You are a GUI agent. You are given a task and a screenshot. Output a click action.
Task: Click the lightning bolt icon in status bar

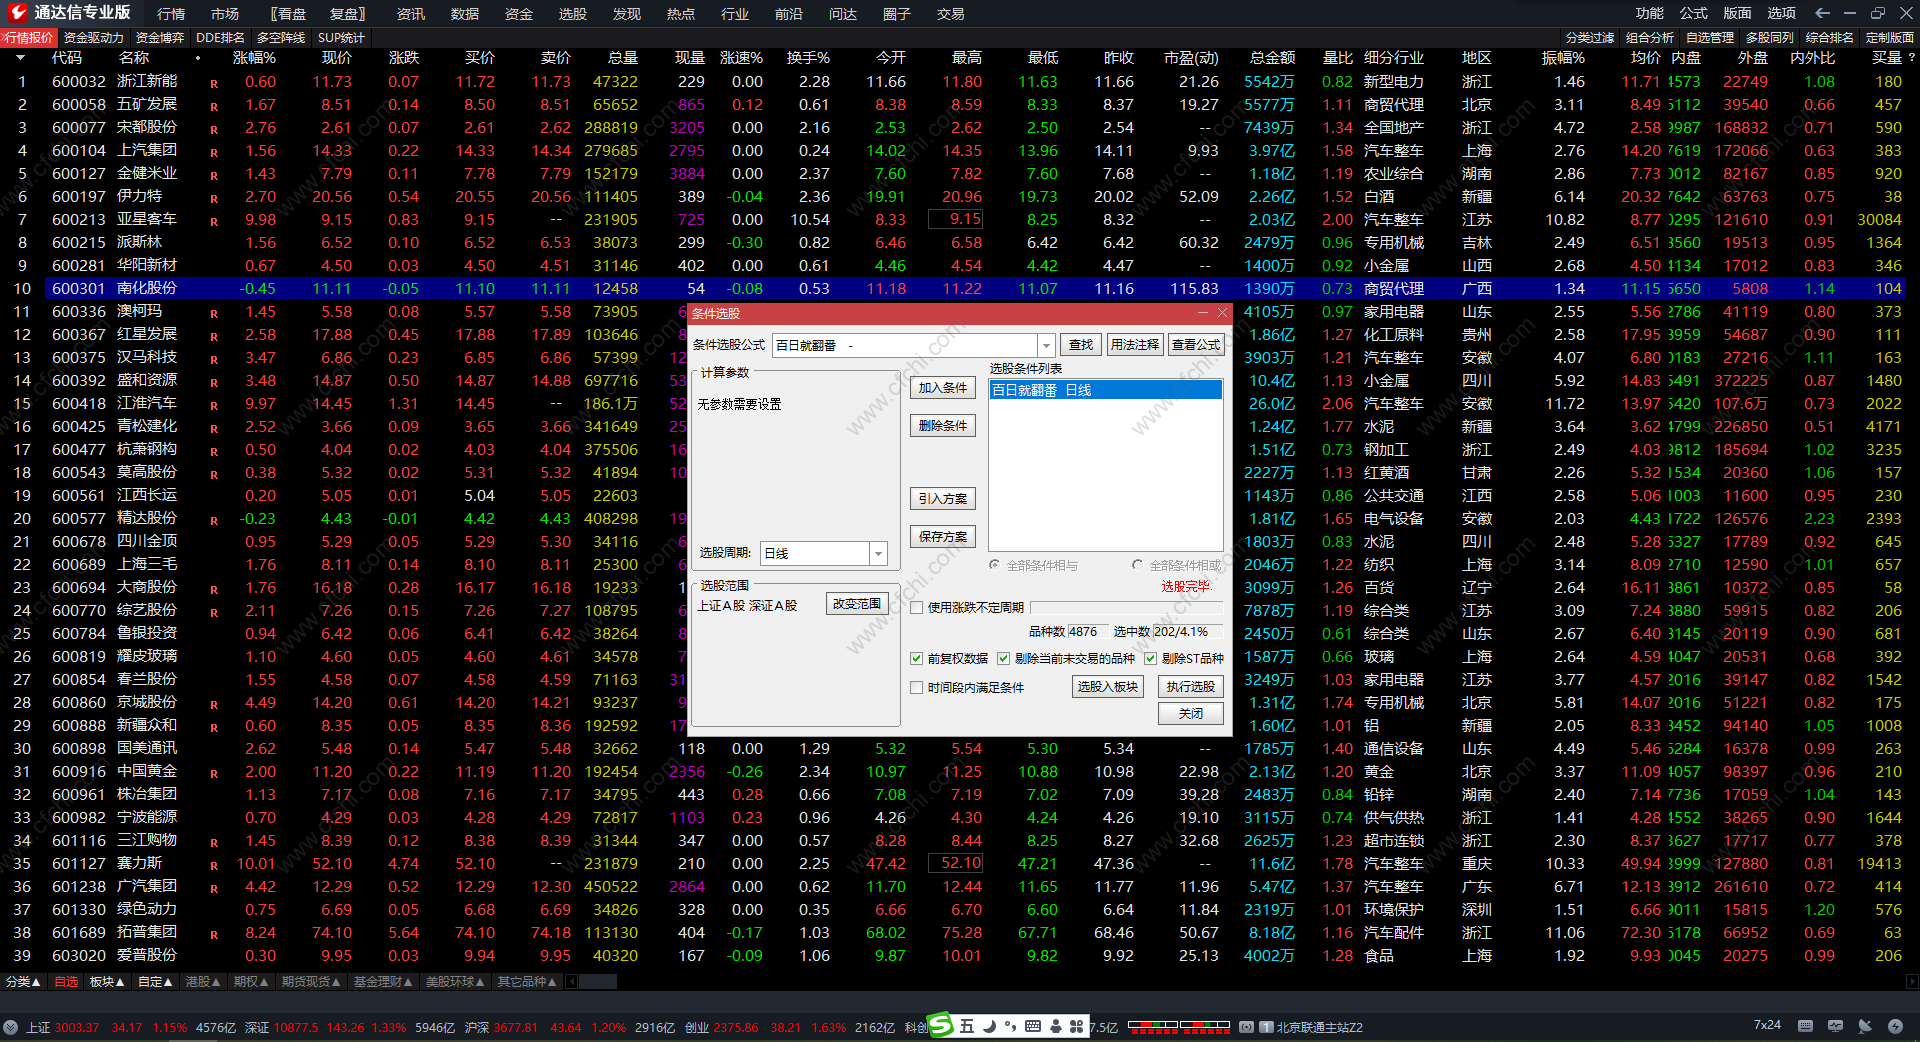1895,1026
